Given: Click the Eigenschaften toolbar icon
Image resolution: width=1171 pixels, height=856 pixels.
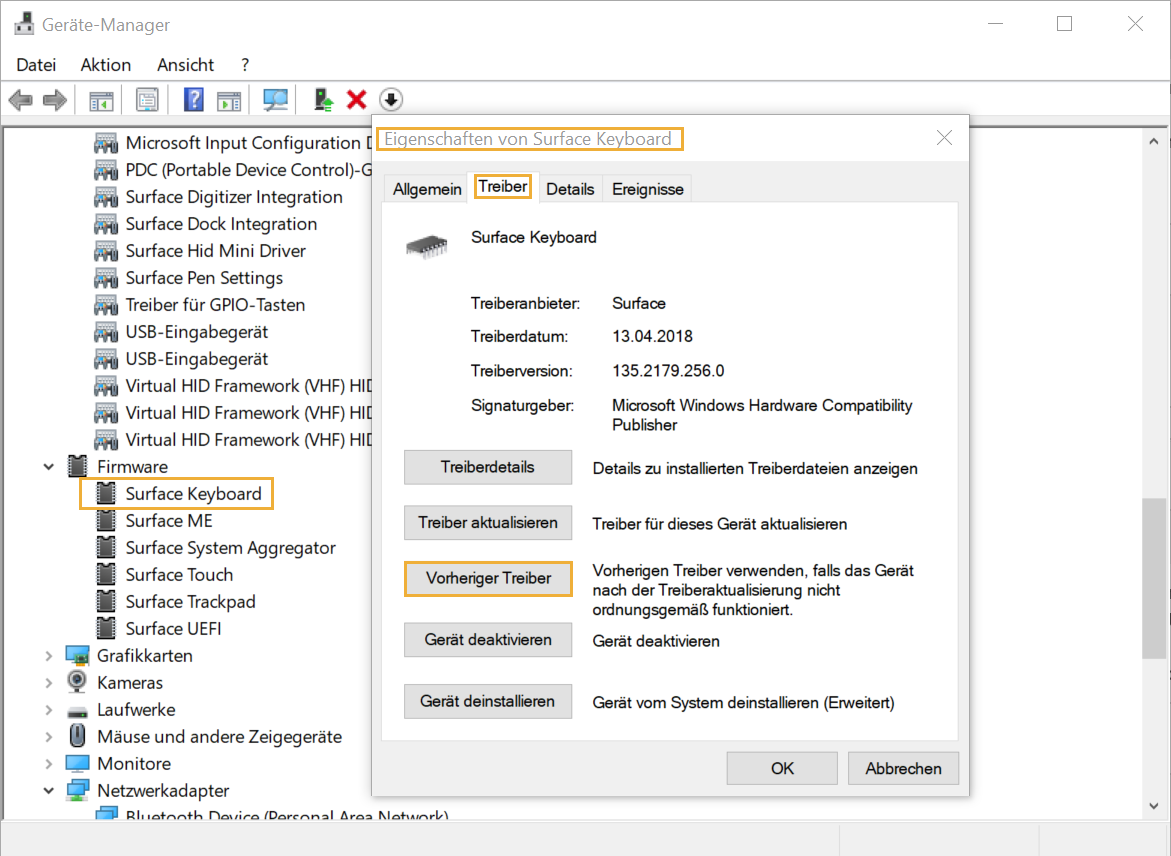Looking at the screenshot, I should [146, 99].
